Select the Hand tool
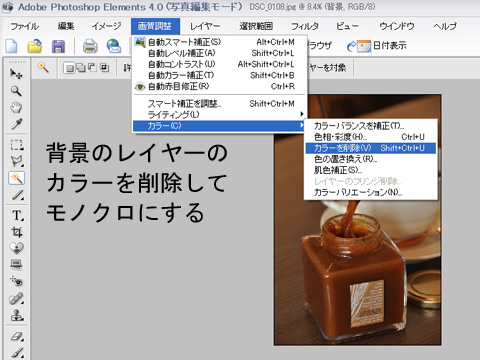Image resolution: width=480 pixels, height=360 pixels. (x=16, y=107)
